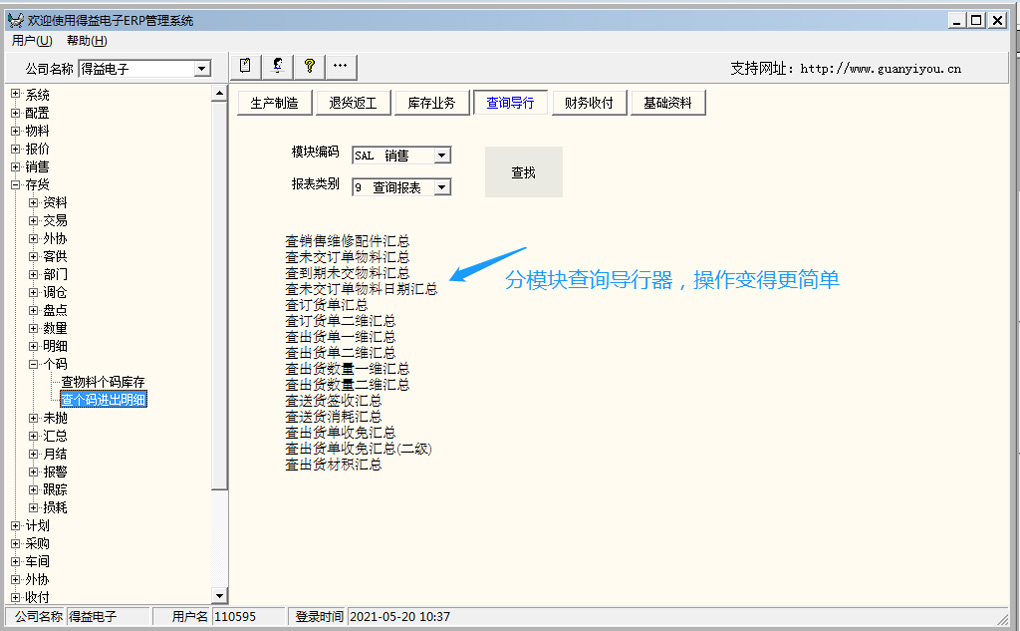The height and width of the screenshot is (631, 1020).
Task: Click the user profile toolbar icon
Action: [x=277, y=66]
